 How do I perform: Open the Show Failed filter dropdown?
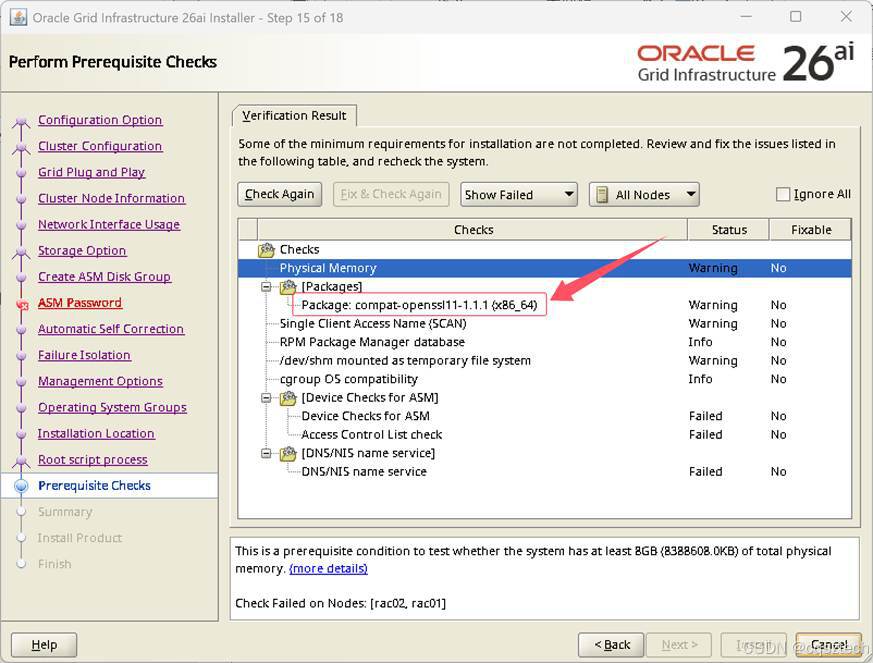518,195
